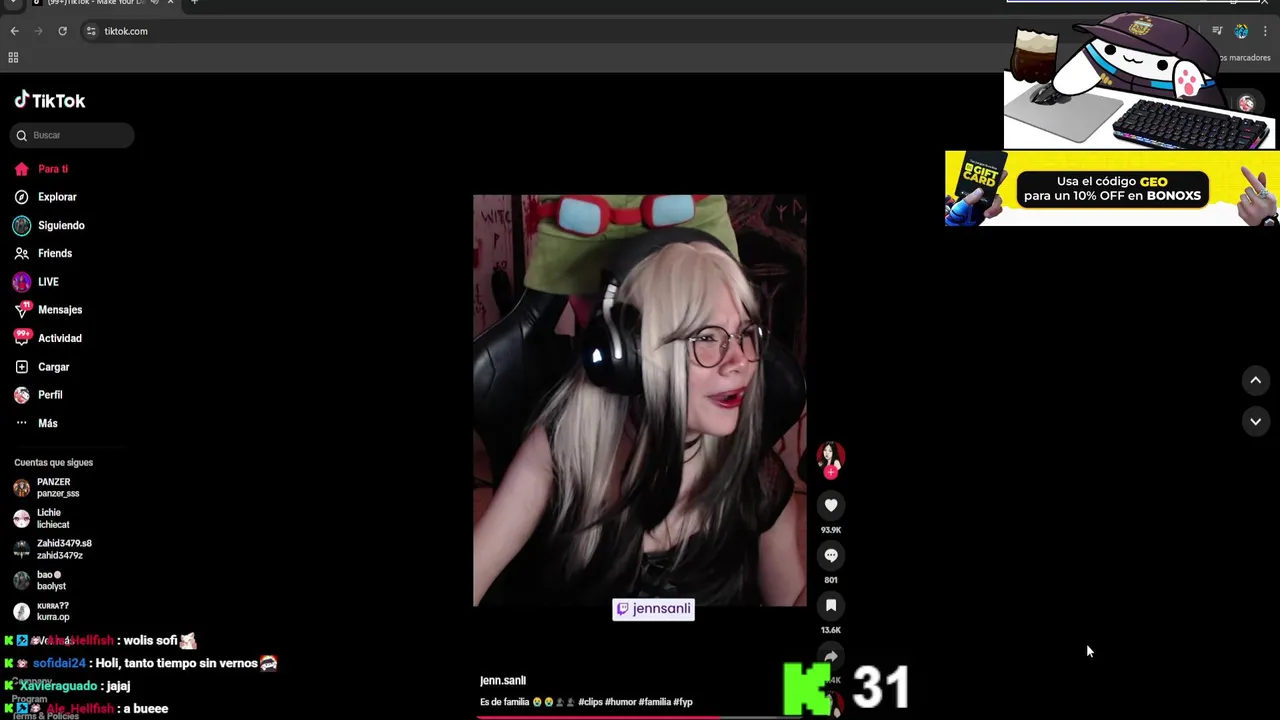Reload the page with refresh icon

pyautogui.click(x=62, y=31)
